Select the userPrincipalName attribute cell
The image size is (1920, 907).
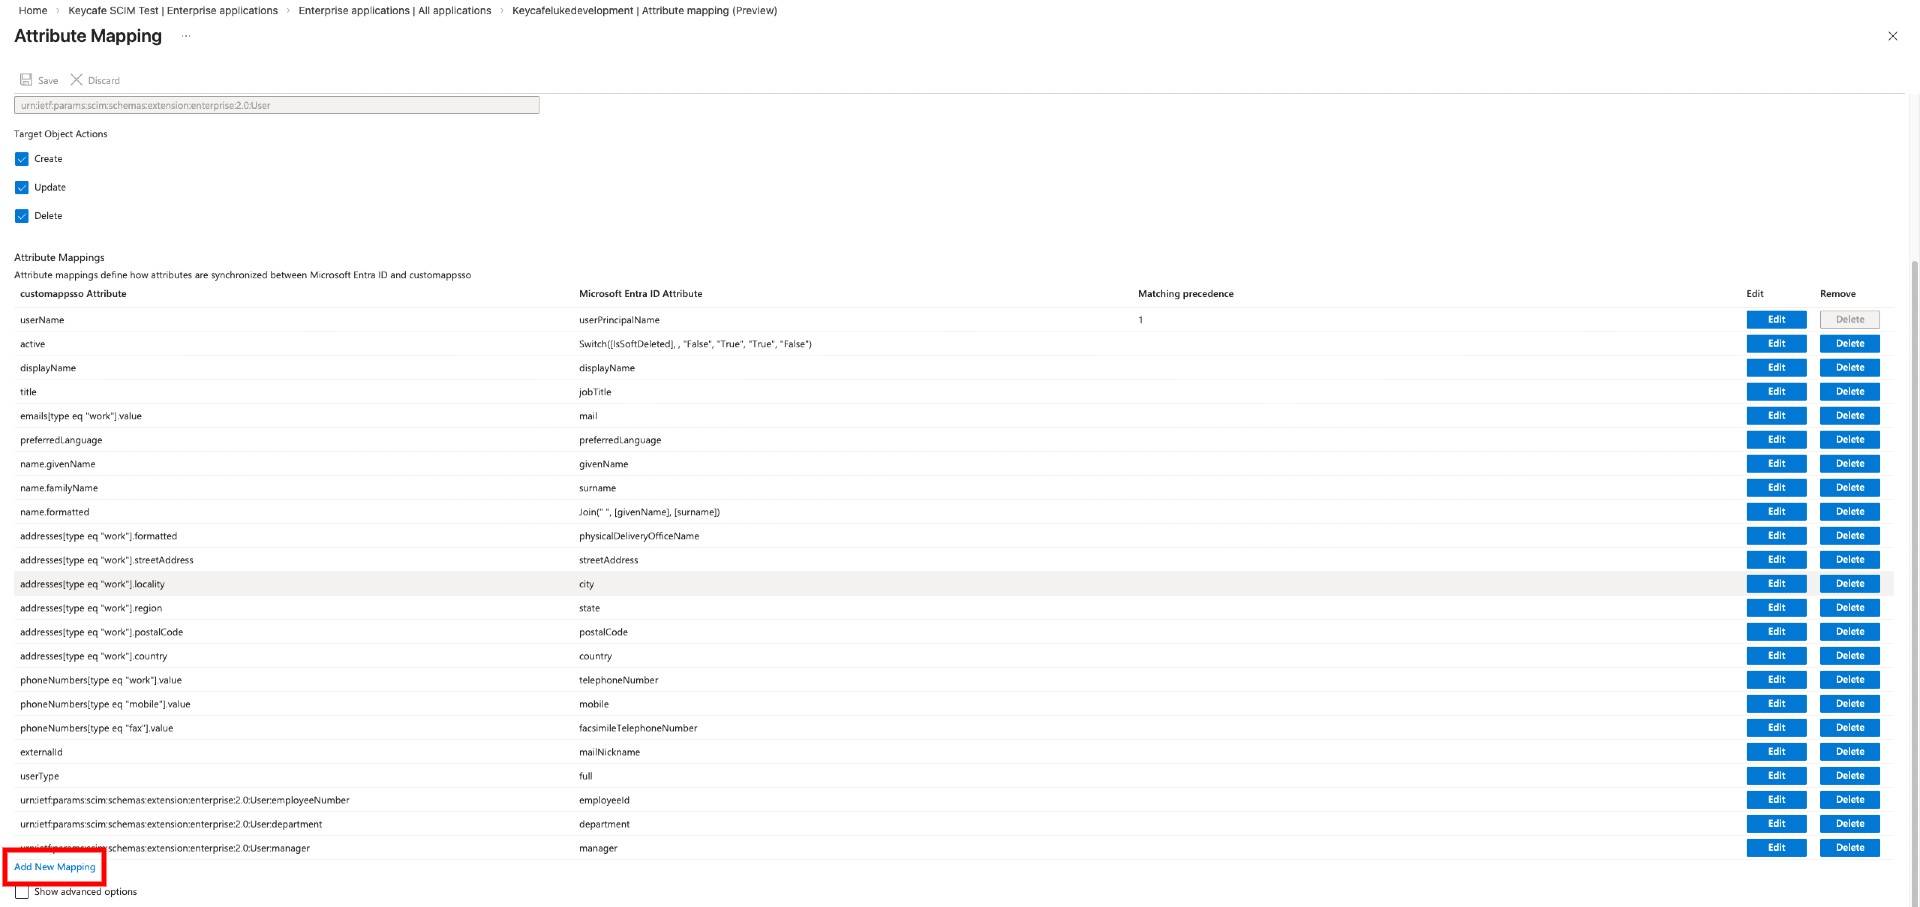tap(619, 320)
